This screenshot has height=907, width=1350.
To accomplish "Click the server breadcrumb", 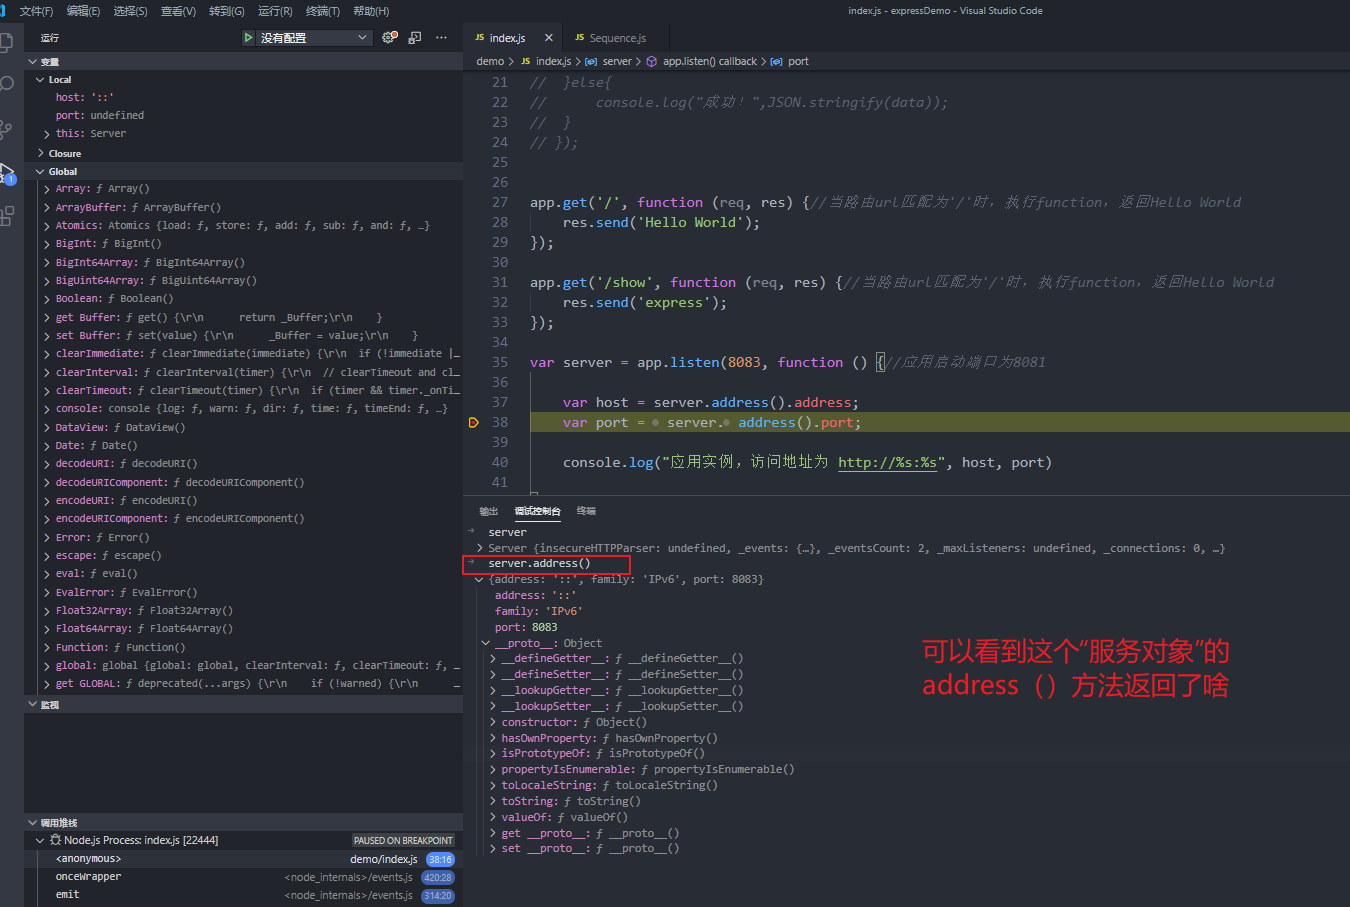I will [x=617, y=62].
